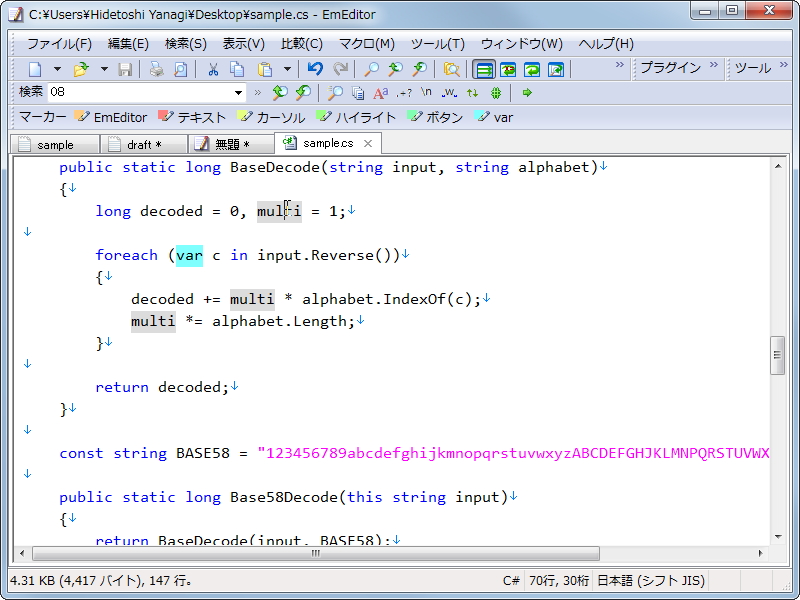Open the New file dropdown arrow
Screen dimensions: 800x600
coord(57,69)
